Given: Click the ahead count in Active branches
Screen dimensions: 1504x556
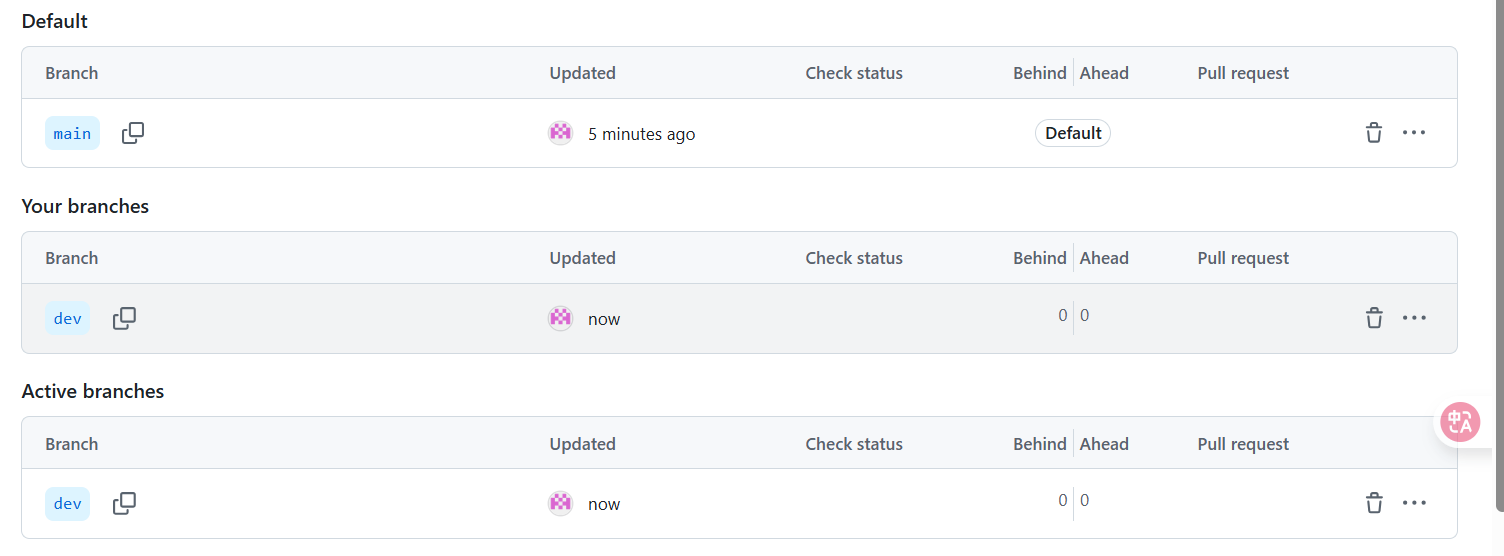Looking at the screenshot, I should pos(1085,501).
